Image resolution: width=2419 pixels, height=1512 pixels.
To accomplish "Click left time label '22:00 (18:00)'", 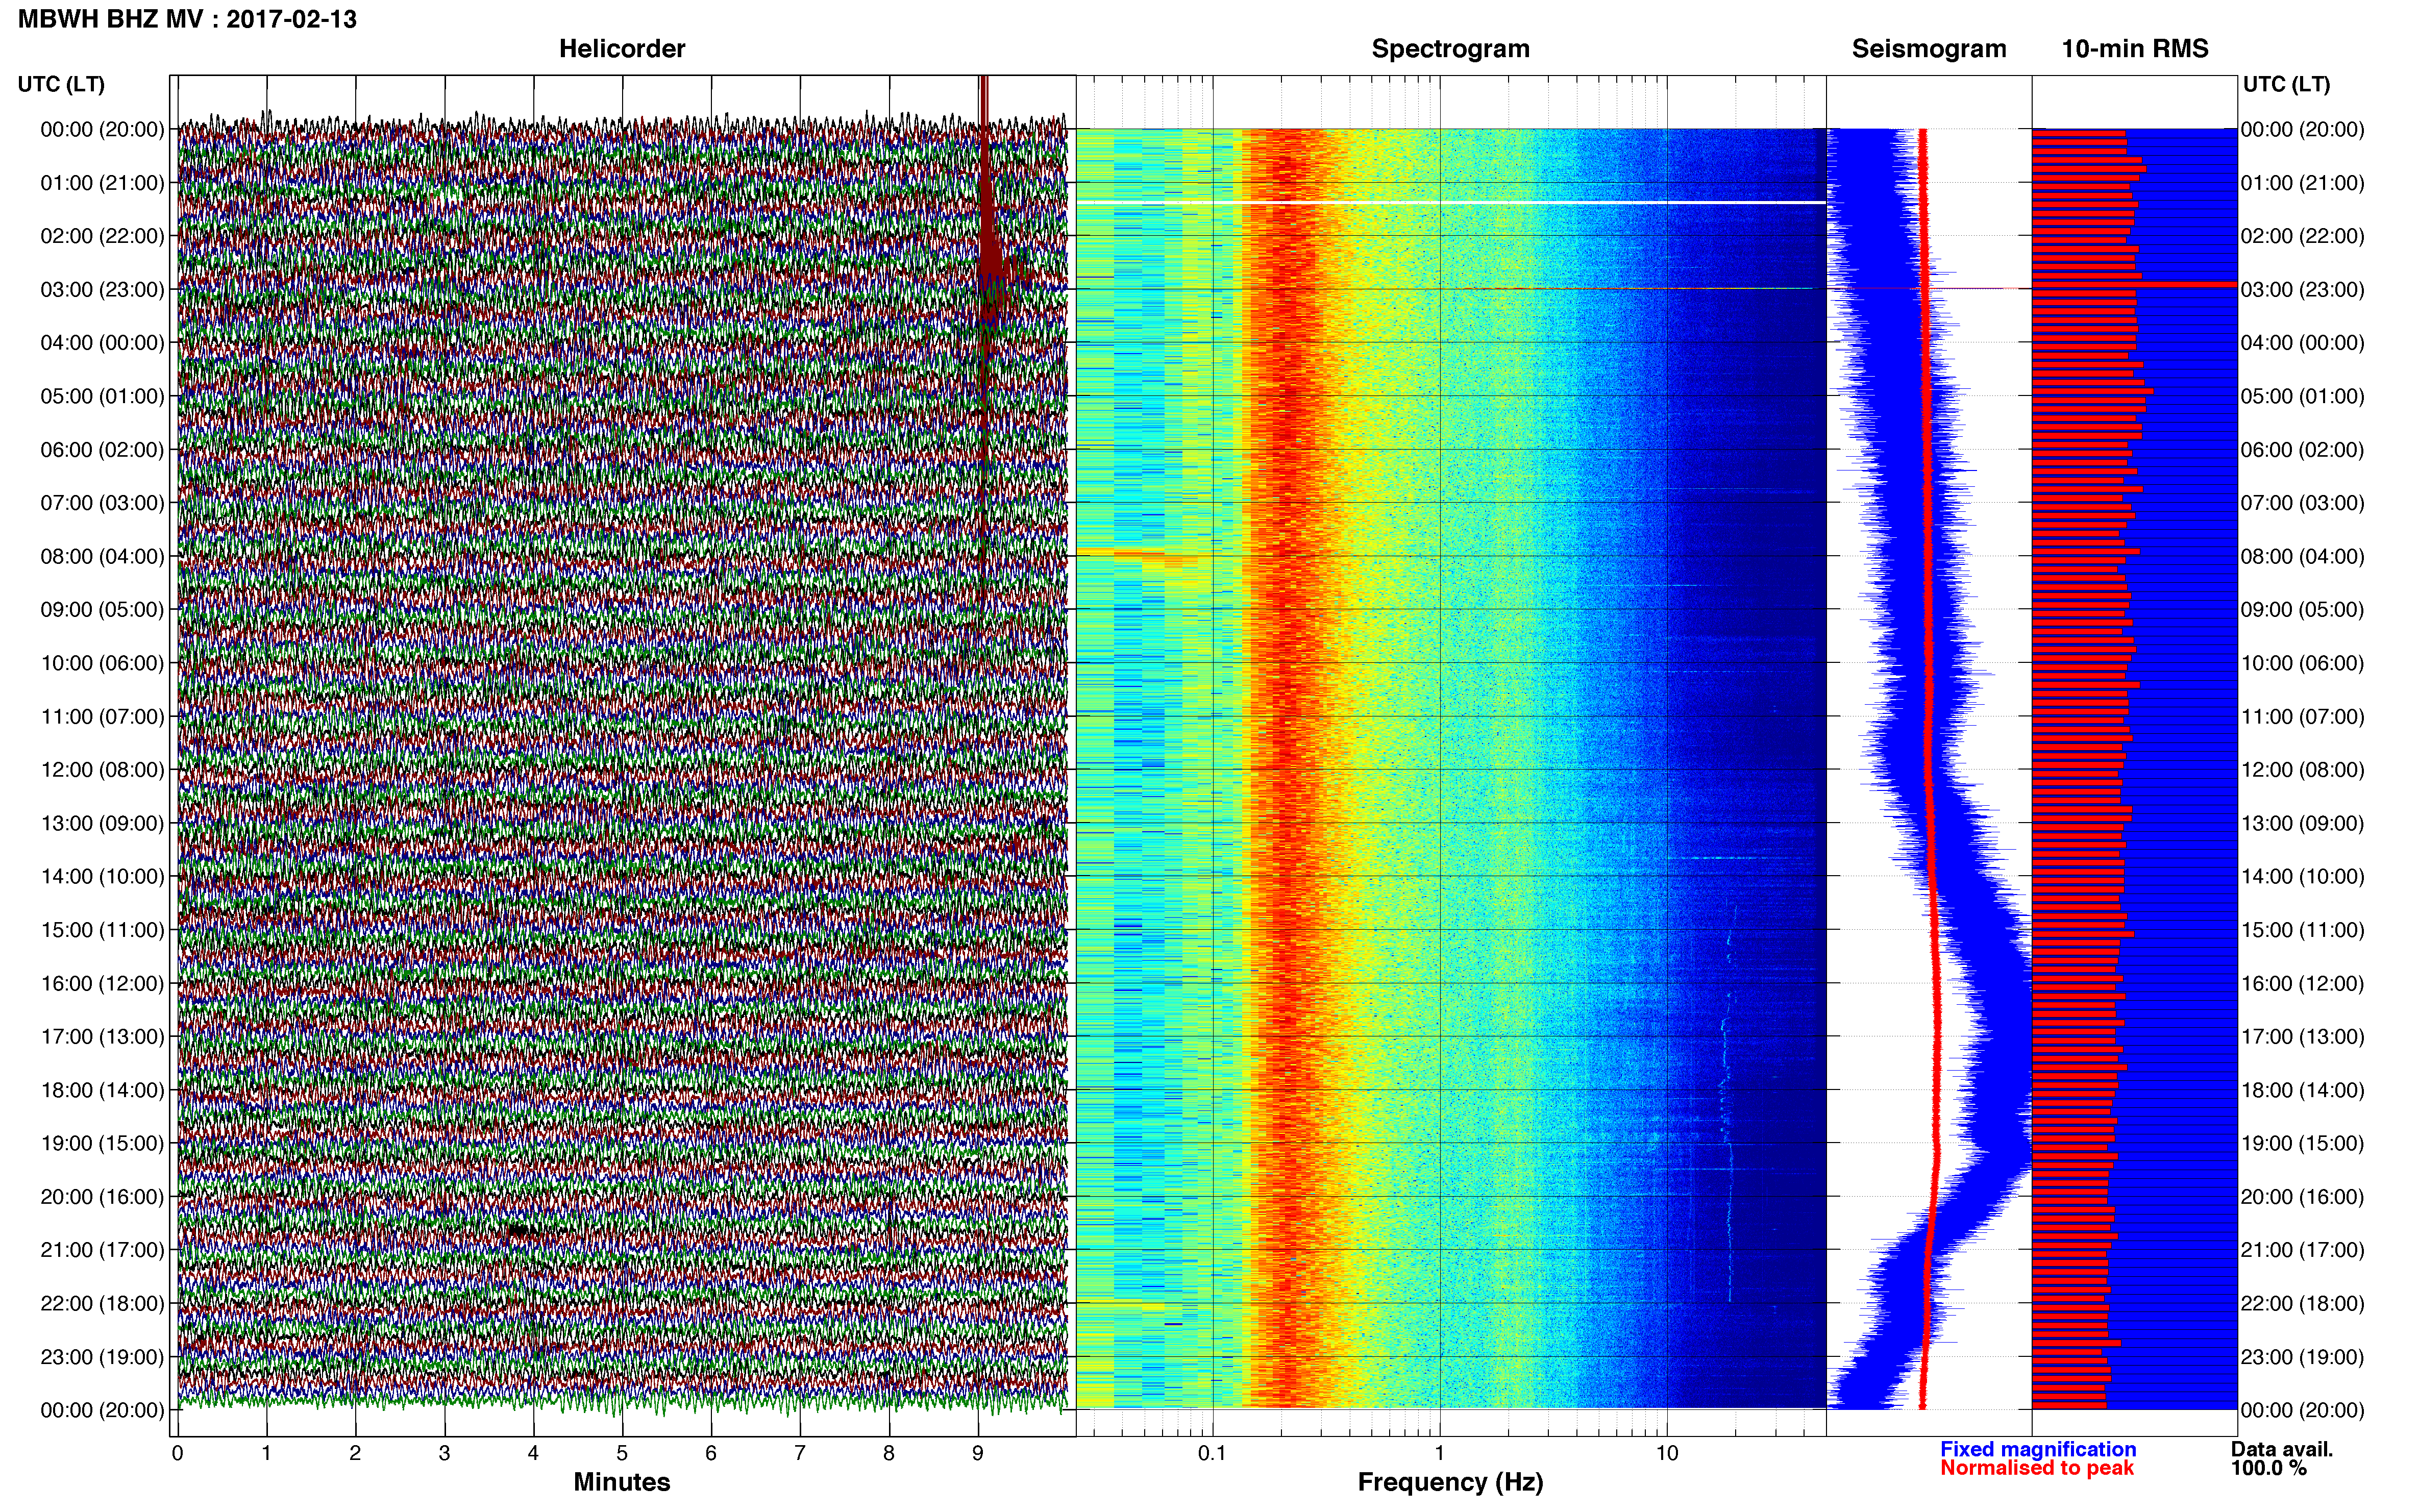I will (102, 1304).
